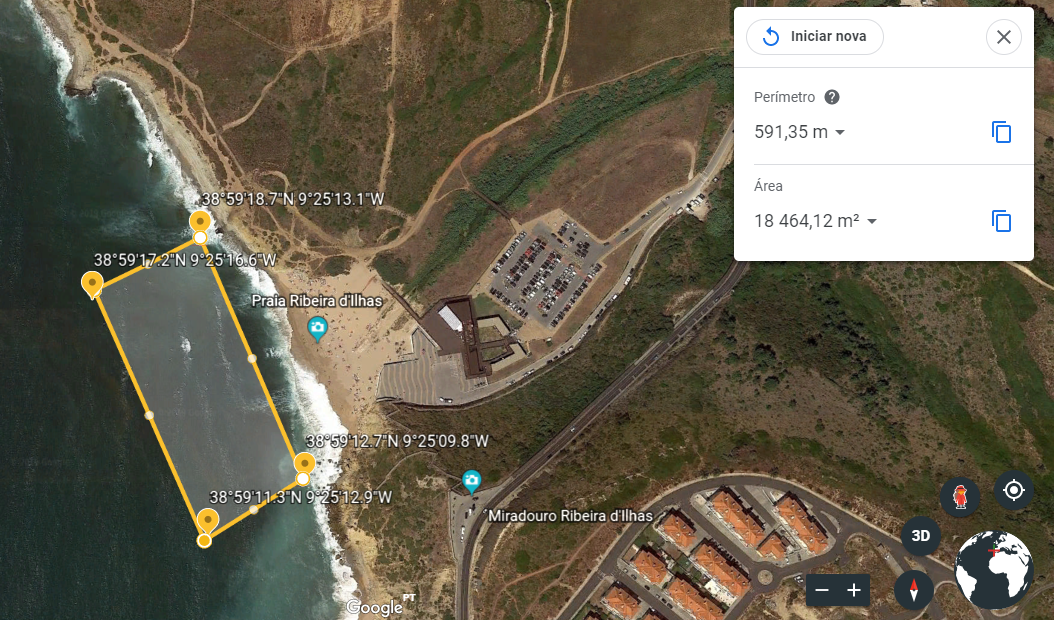
Task: Select the polygon vertex pin at 38°59'18.7"N
Action: click(200, 222)
